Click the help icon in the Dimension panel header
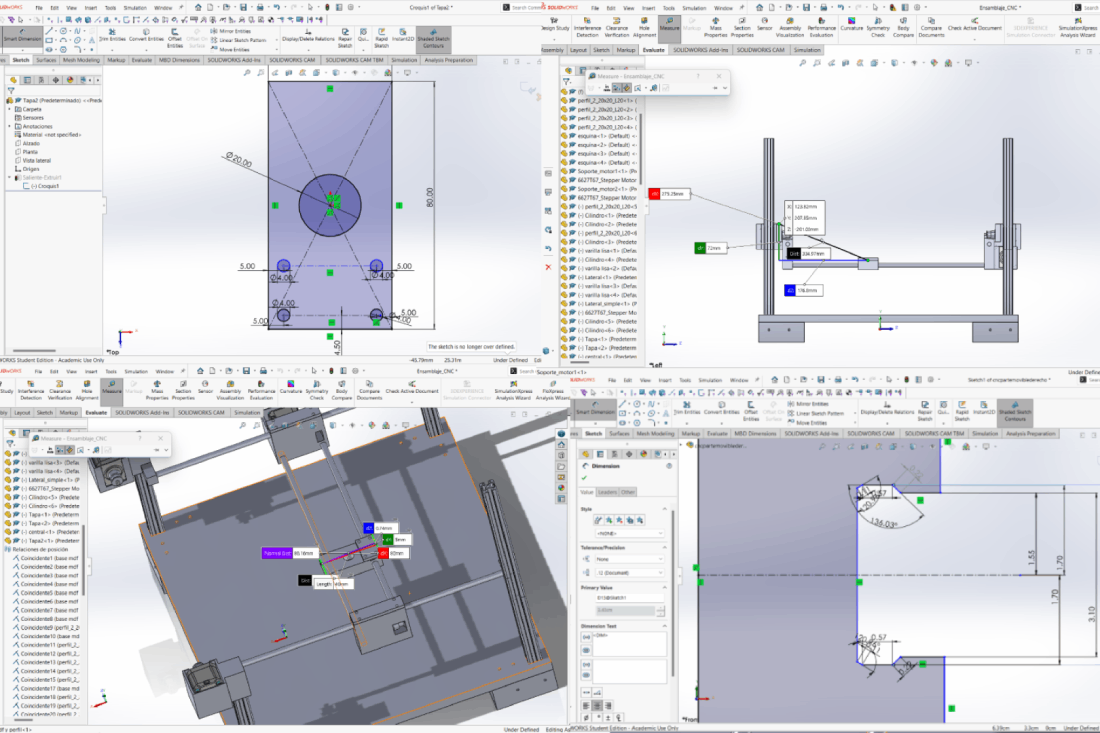 669,466
